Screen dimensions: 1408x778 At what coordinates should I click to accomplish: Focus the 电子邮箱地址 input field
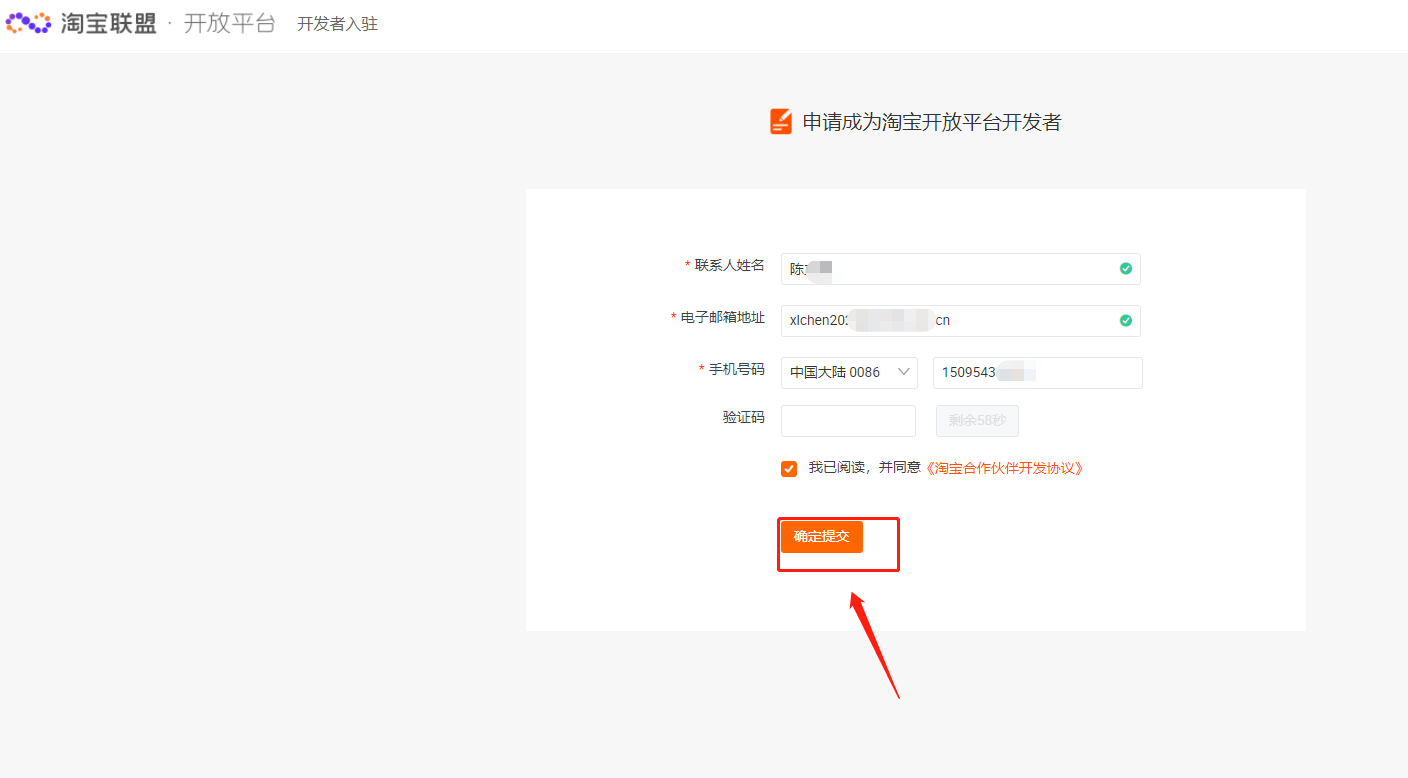click(x=960, y=321)
